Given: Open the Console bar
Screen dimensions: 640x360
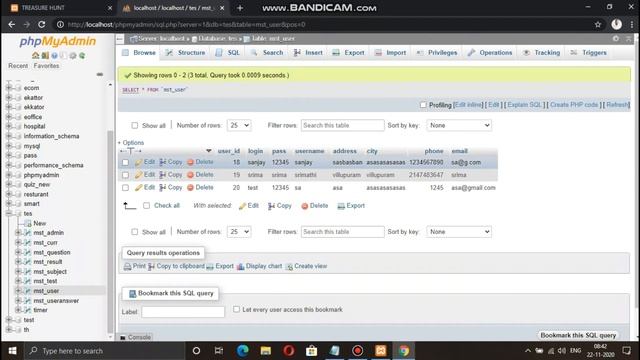Looking at the screenshot, I should click(136, 337).
